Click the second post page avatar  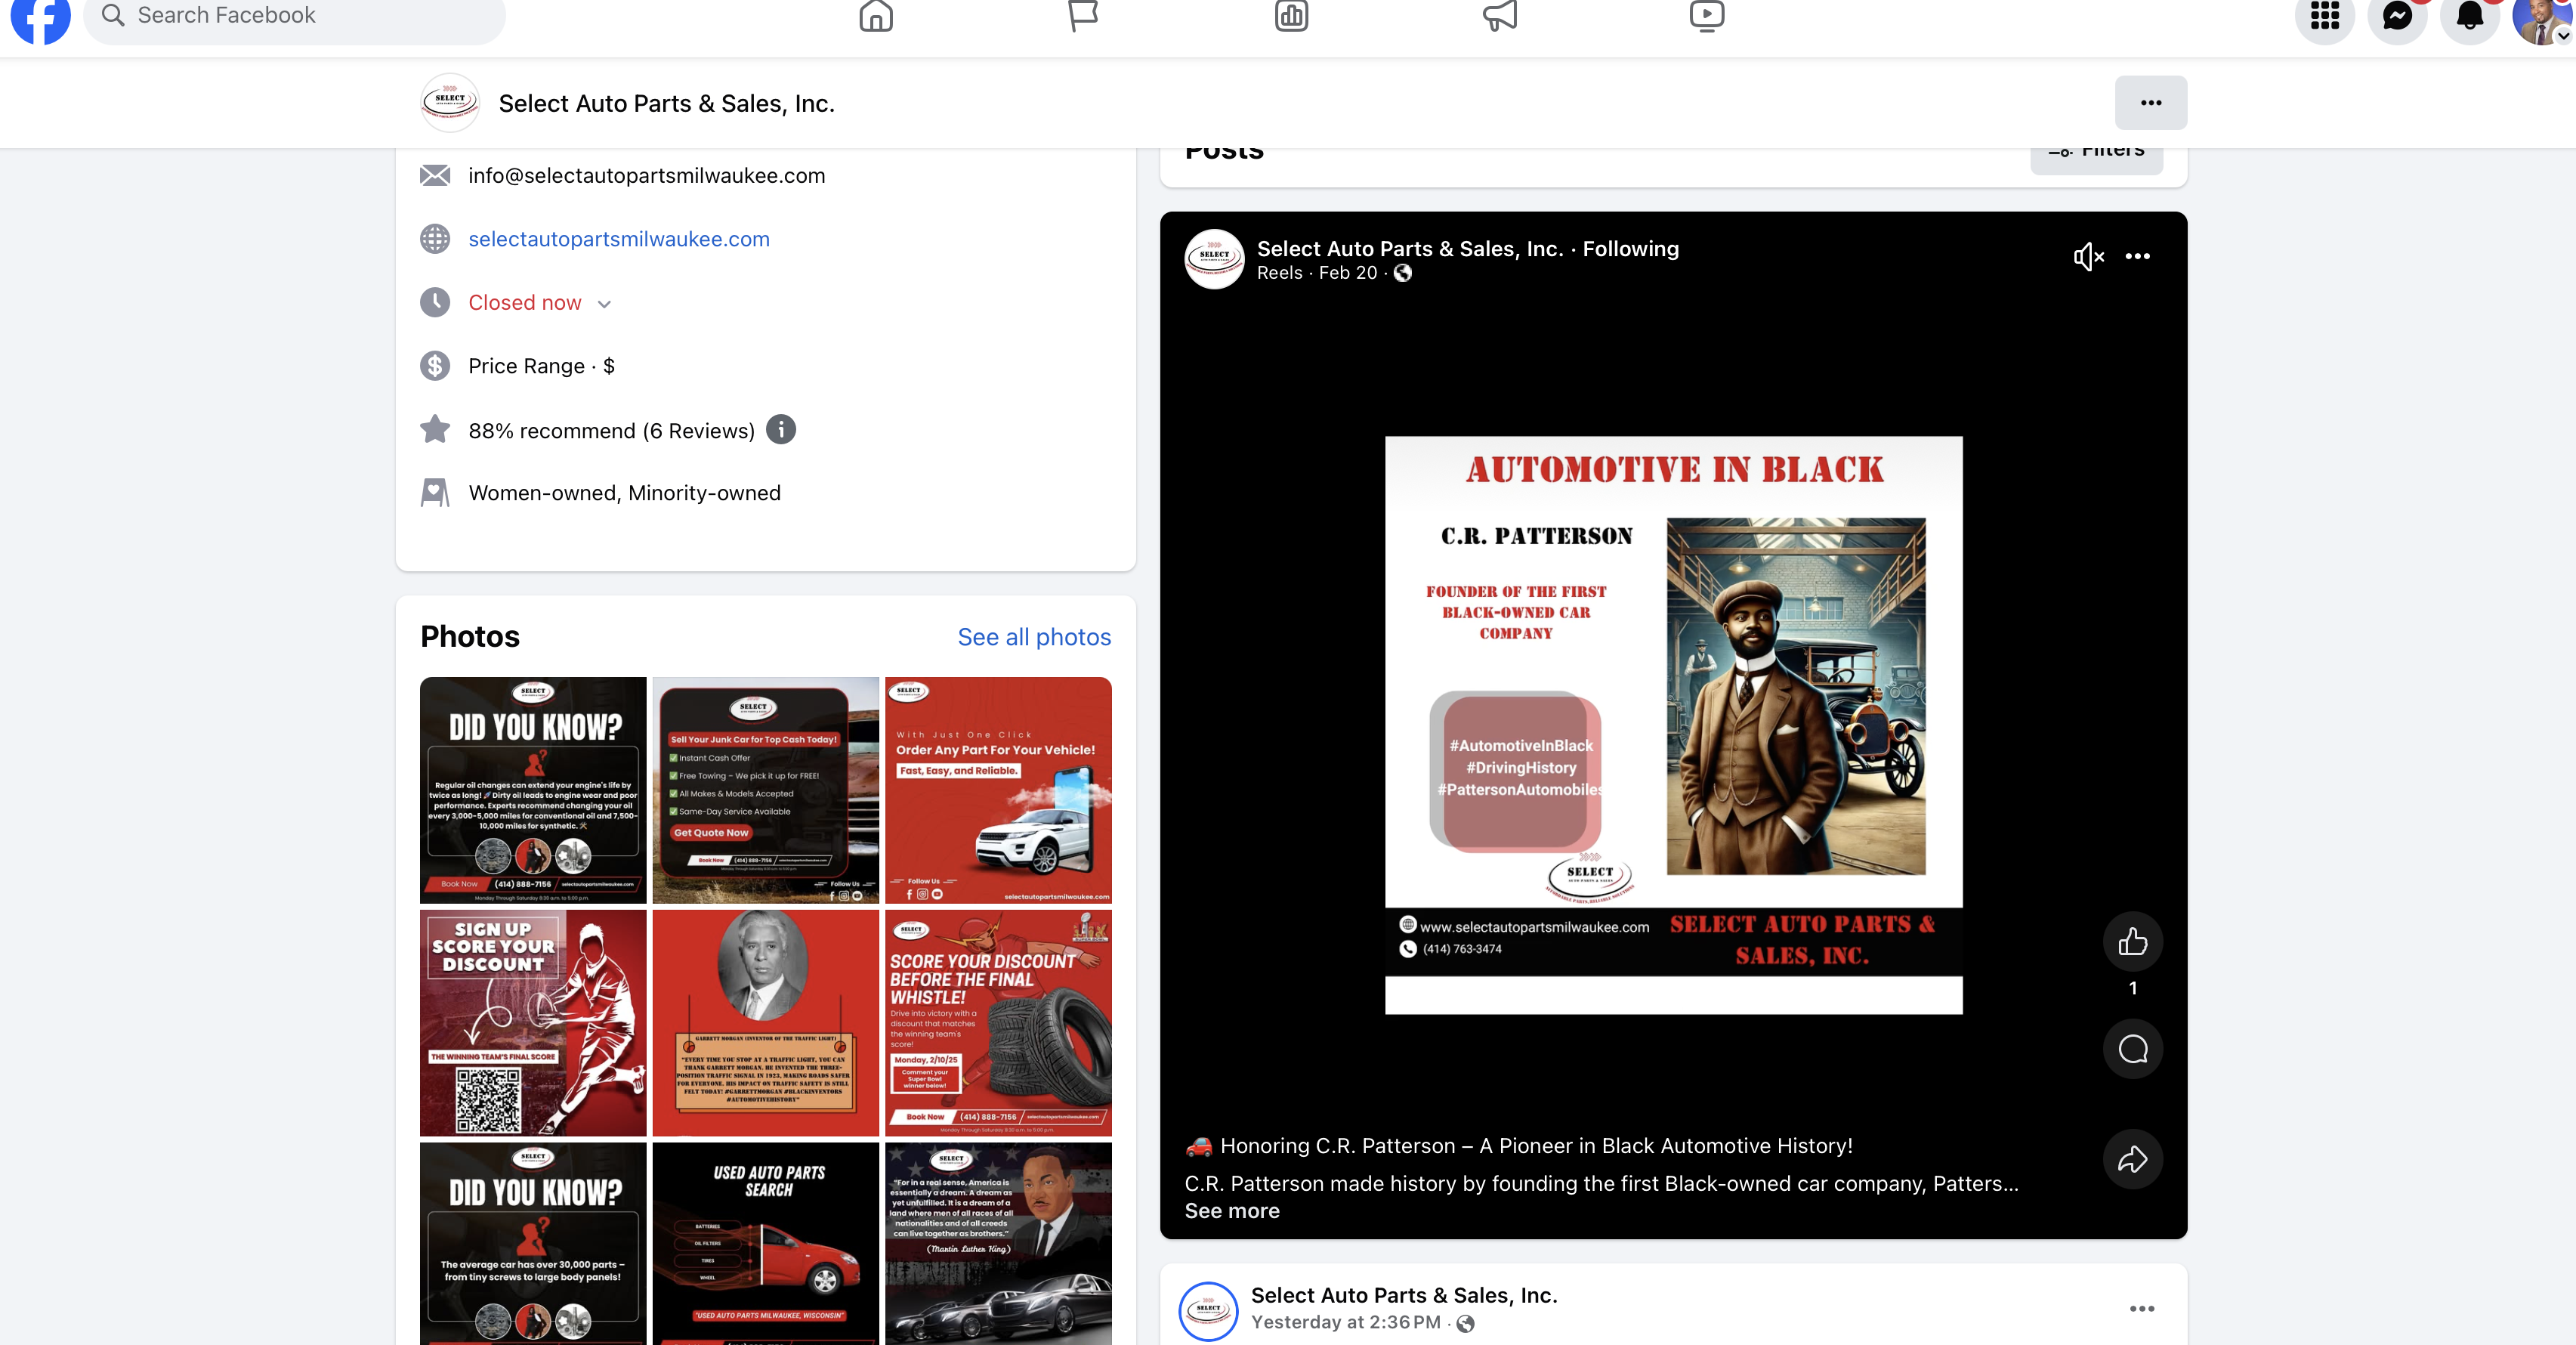[x=1208, y=1310]
